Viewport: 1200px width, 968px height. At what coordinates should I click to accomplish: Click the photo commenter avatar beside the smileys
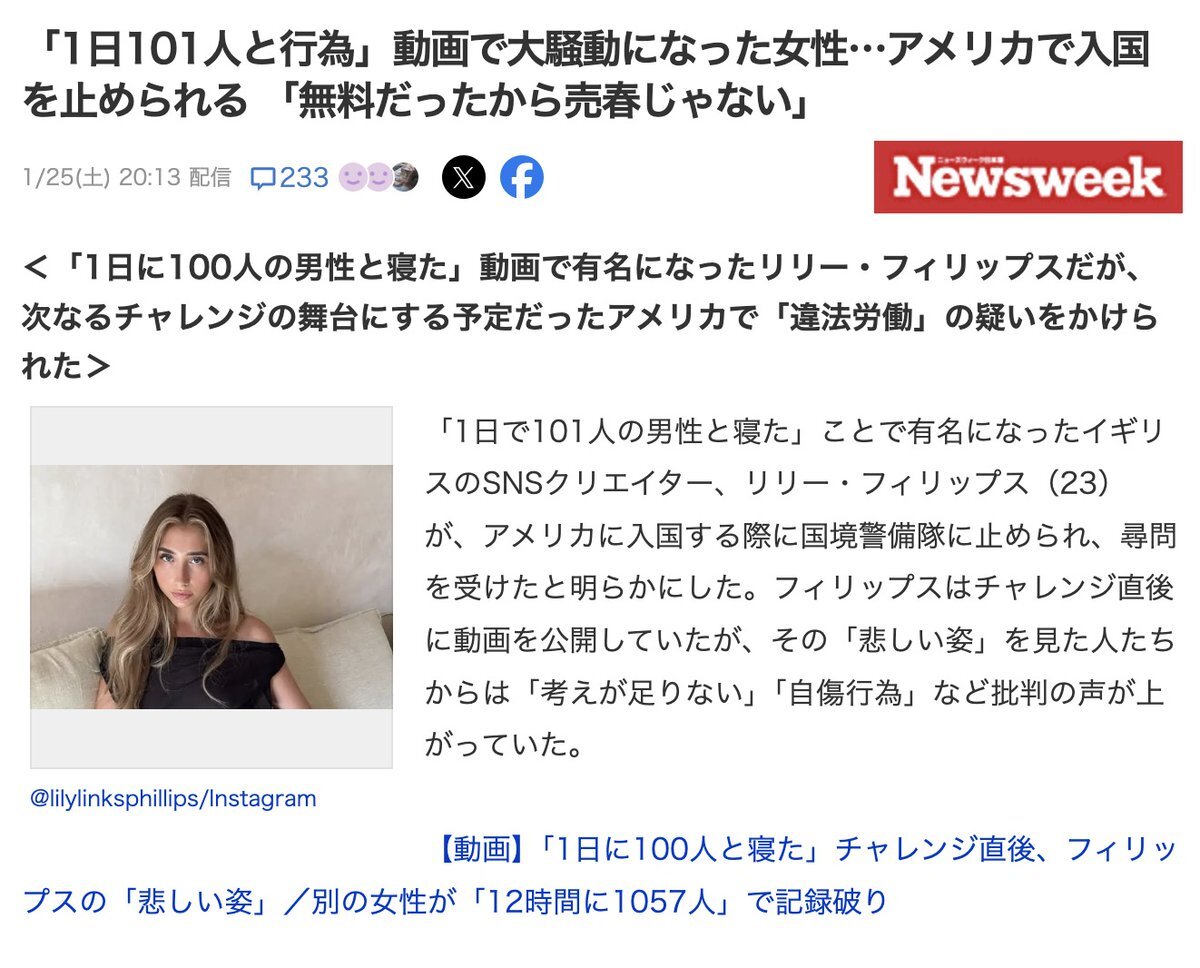(404, 177)
